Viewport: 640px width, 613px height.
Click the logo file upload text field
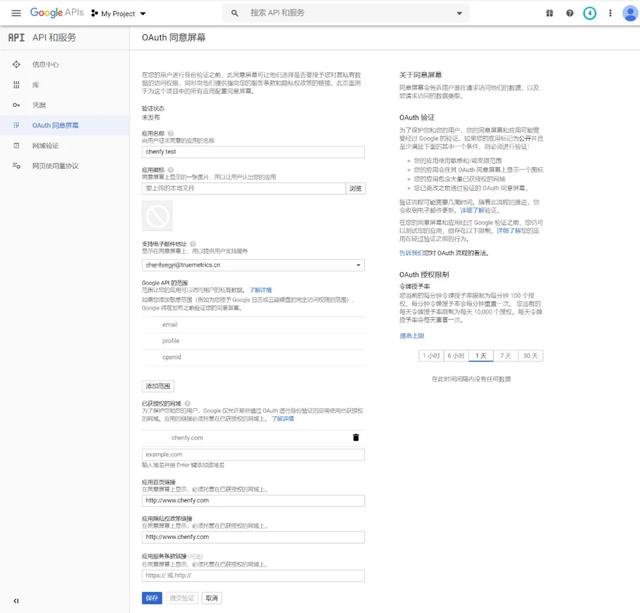point(244,188)
